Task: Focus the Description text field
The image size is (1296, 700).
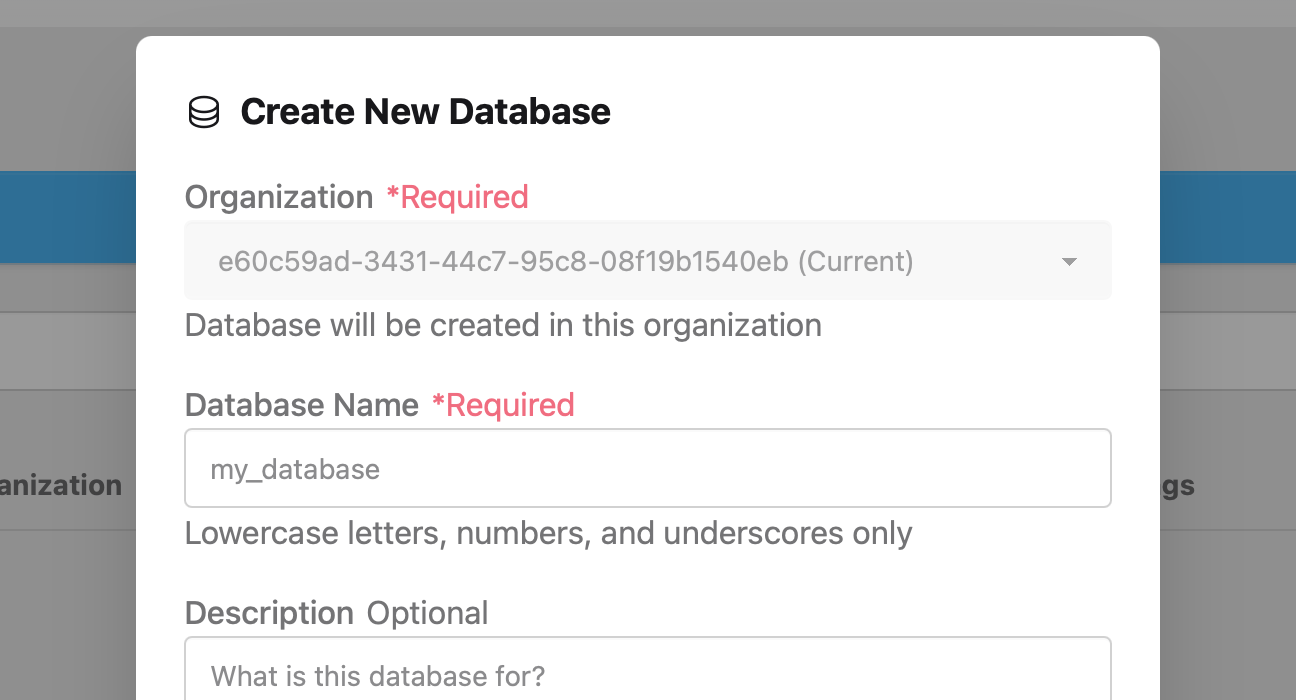Action: pos(648,668)
